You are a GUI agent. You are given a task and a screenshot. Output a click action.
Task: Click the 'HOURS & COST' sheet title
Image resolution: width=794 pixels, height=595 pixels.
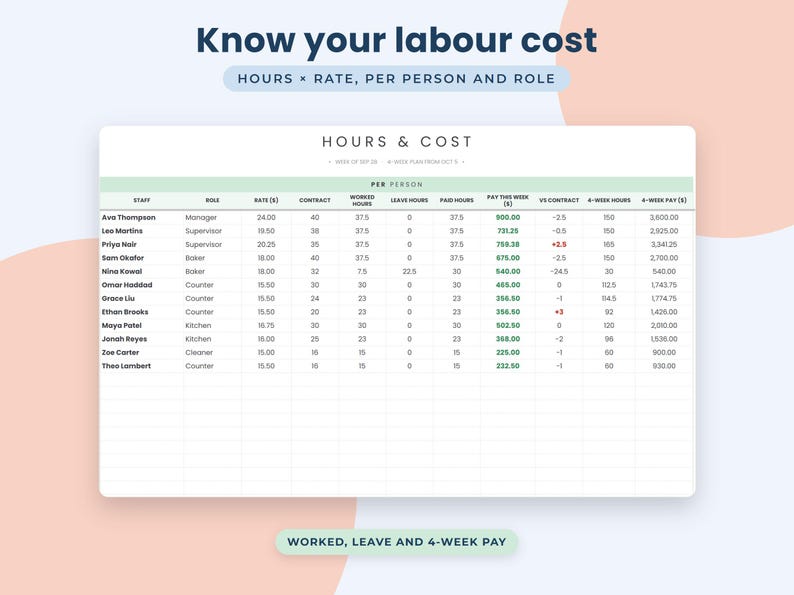pos(397,142)
